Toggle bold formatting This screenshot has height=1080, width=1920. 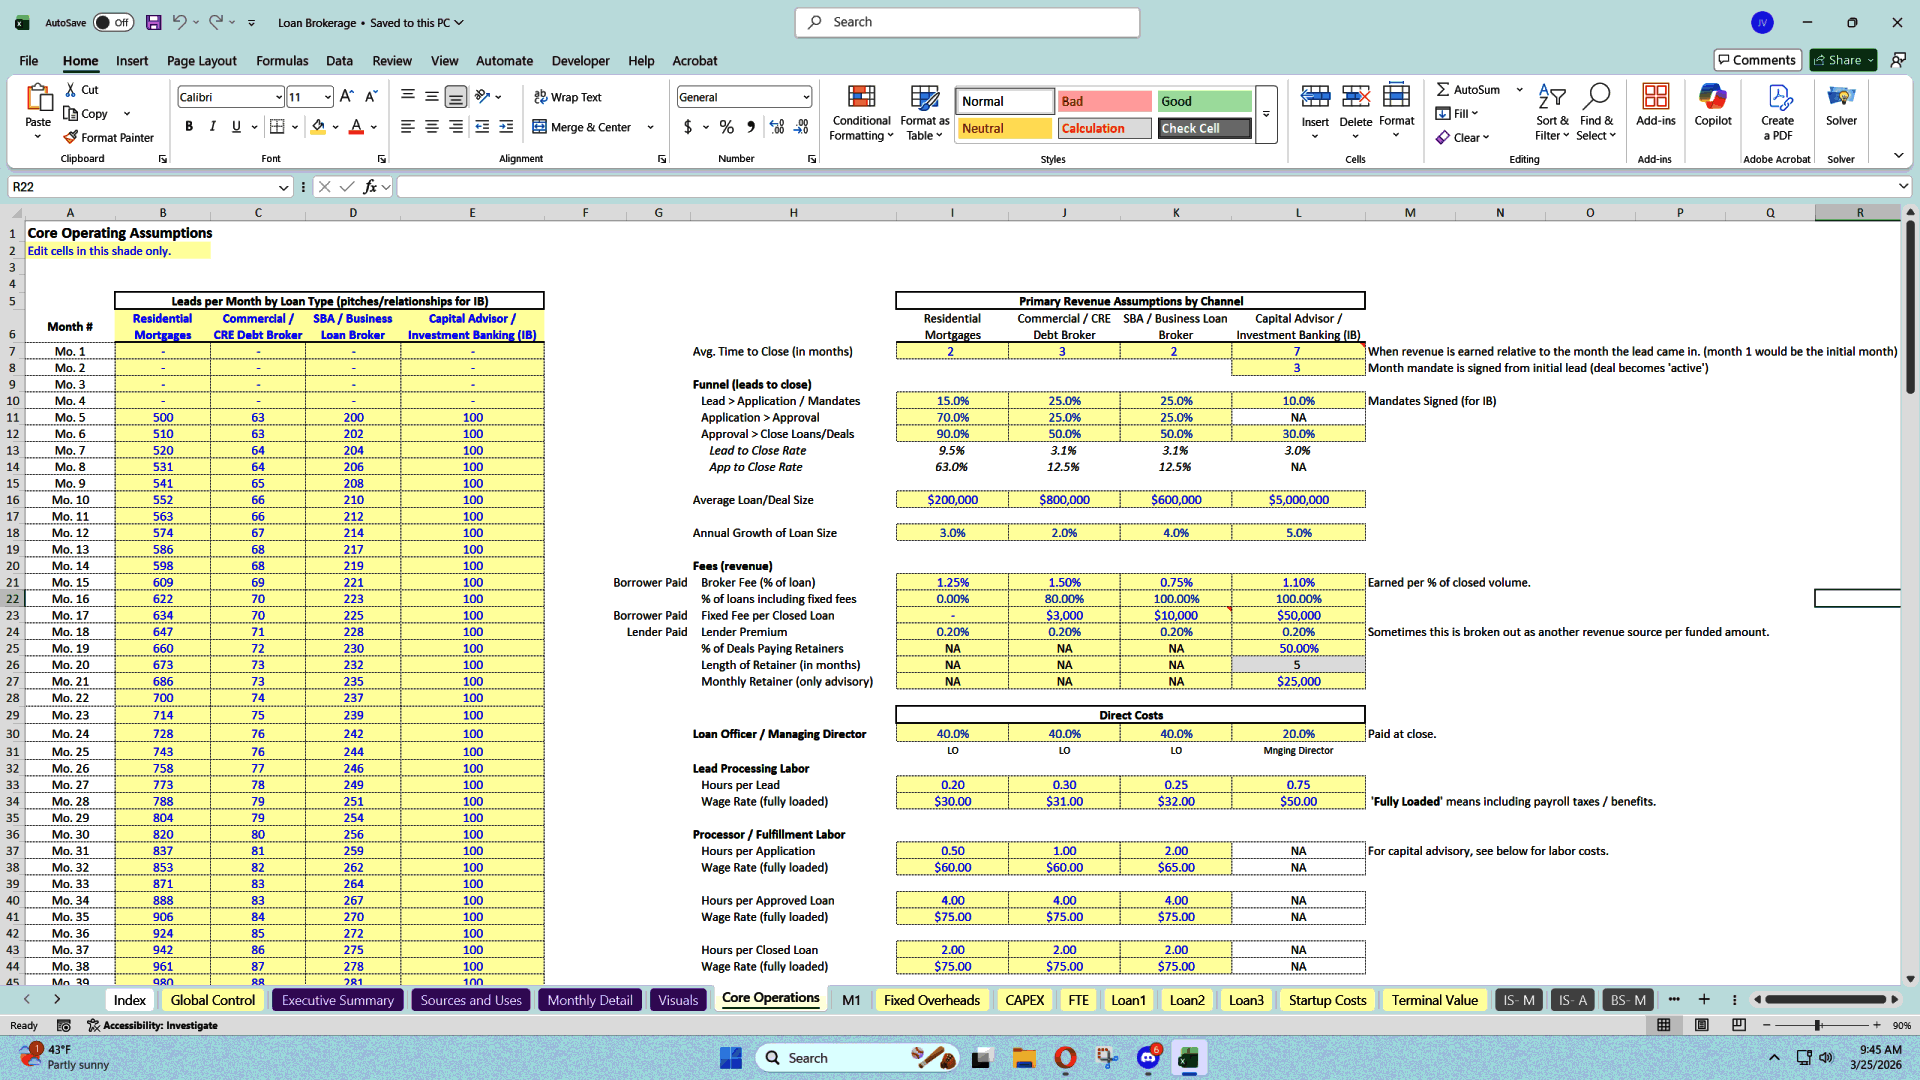coord(189,126)
